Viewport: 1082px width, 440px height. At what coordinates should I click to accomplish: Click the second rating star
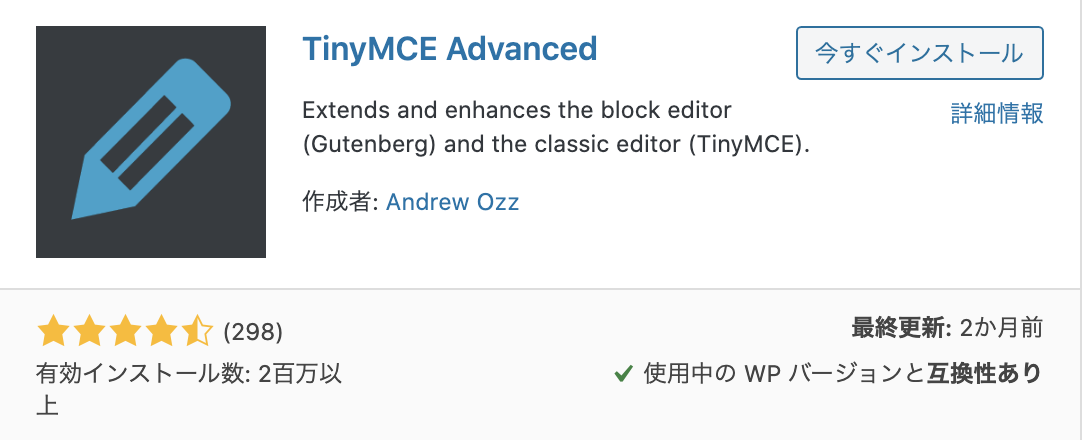(x=89, y=332)
